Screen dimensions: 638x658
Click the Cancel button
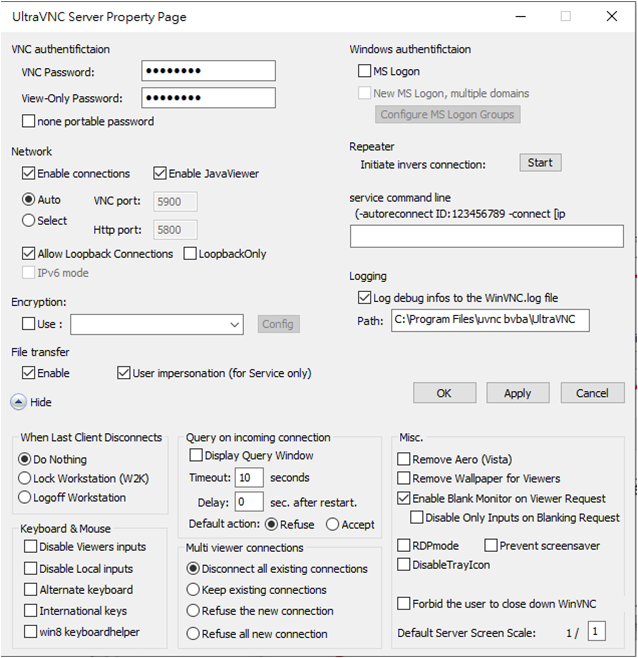point(592,393)
